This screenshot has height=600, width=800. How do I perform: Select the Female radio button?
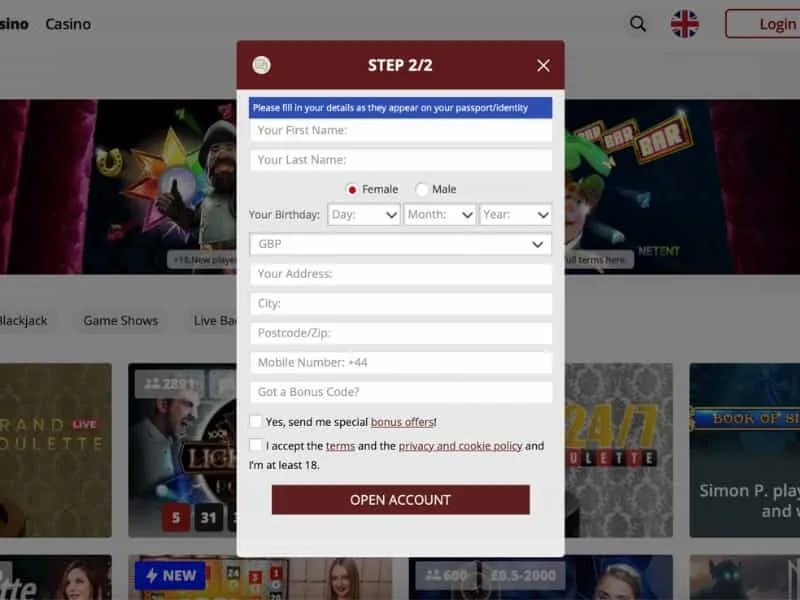352,190
